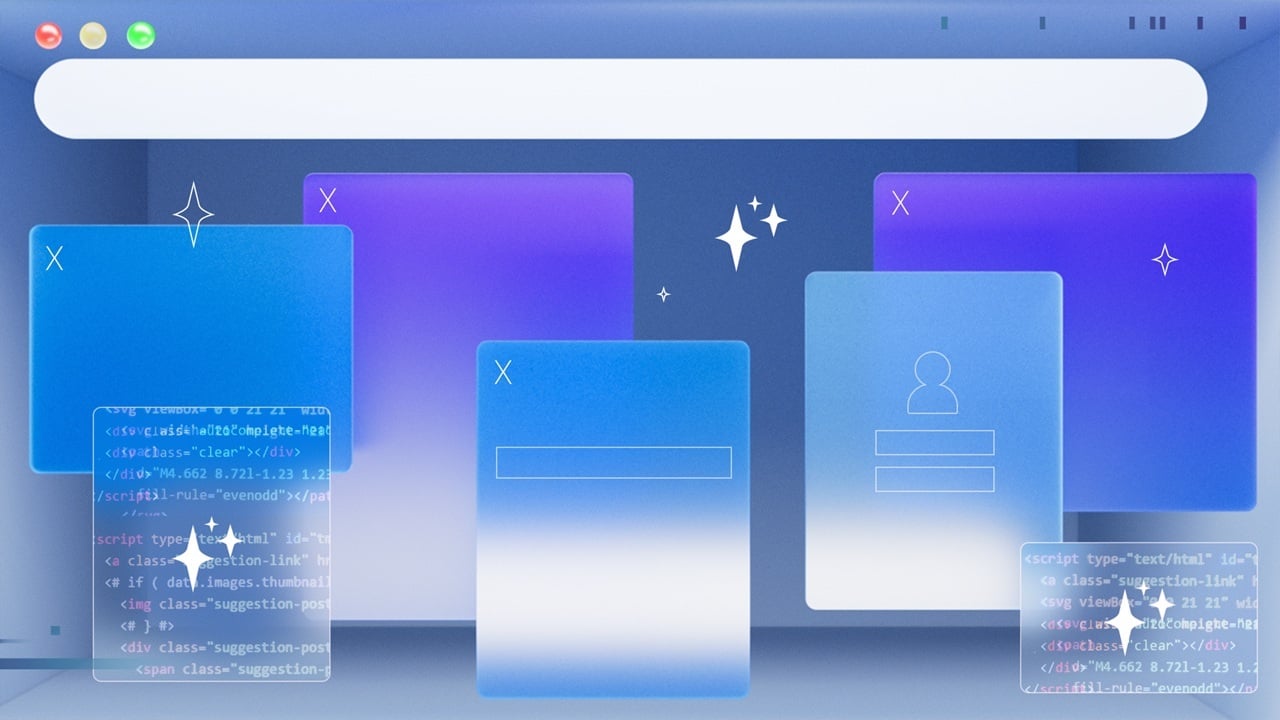Click the '<div class="suggestion-post' code line
The height and width of the screenshot is (720, 1280).
(224, 648)
